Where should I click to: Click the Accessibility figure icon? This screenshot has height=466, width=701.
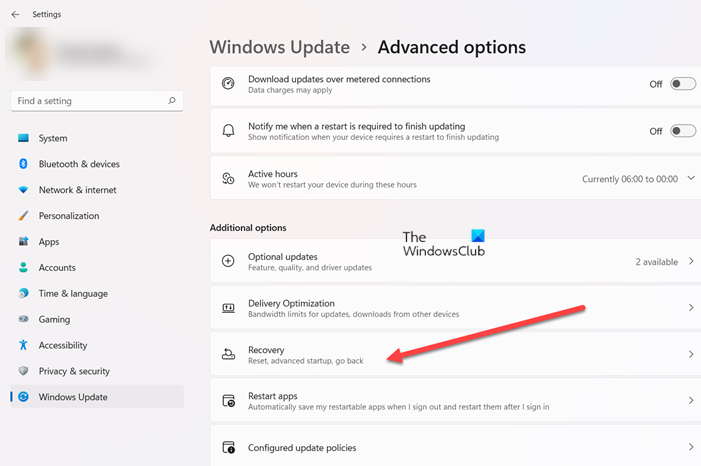(x=23, y=345)
